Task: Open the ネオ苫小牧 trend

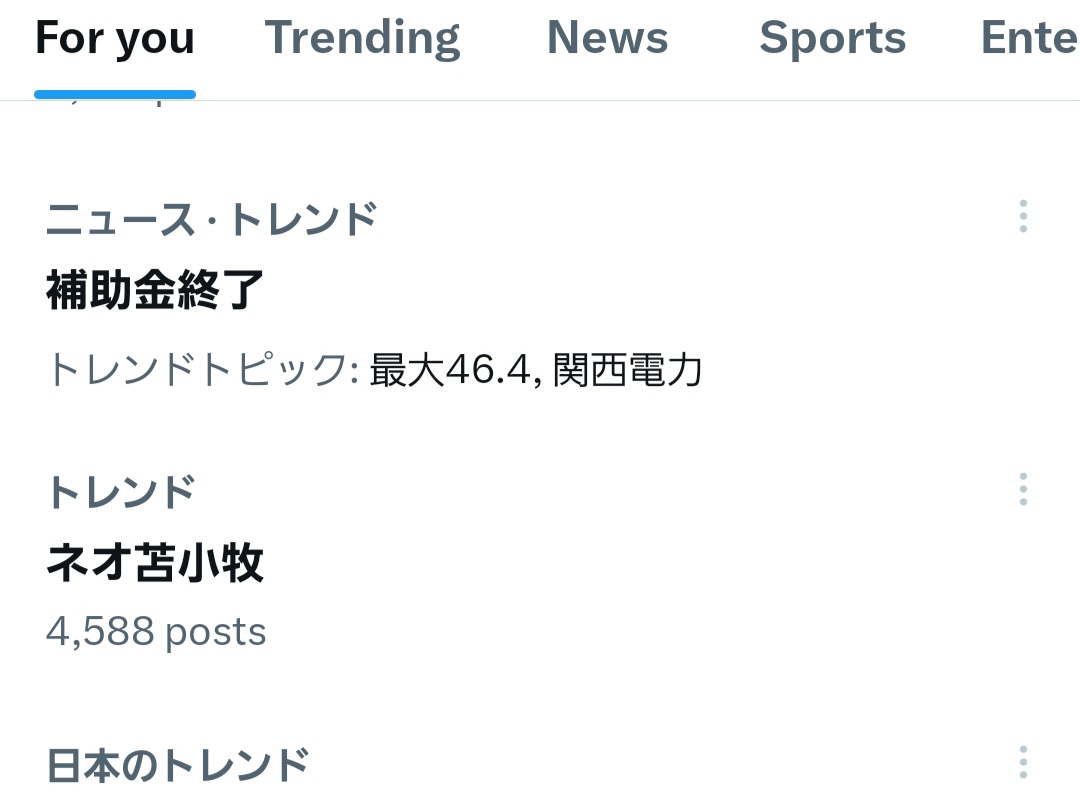Action: click(155, 564)
